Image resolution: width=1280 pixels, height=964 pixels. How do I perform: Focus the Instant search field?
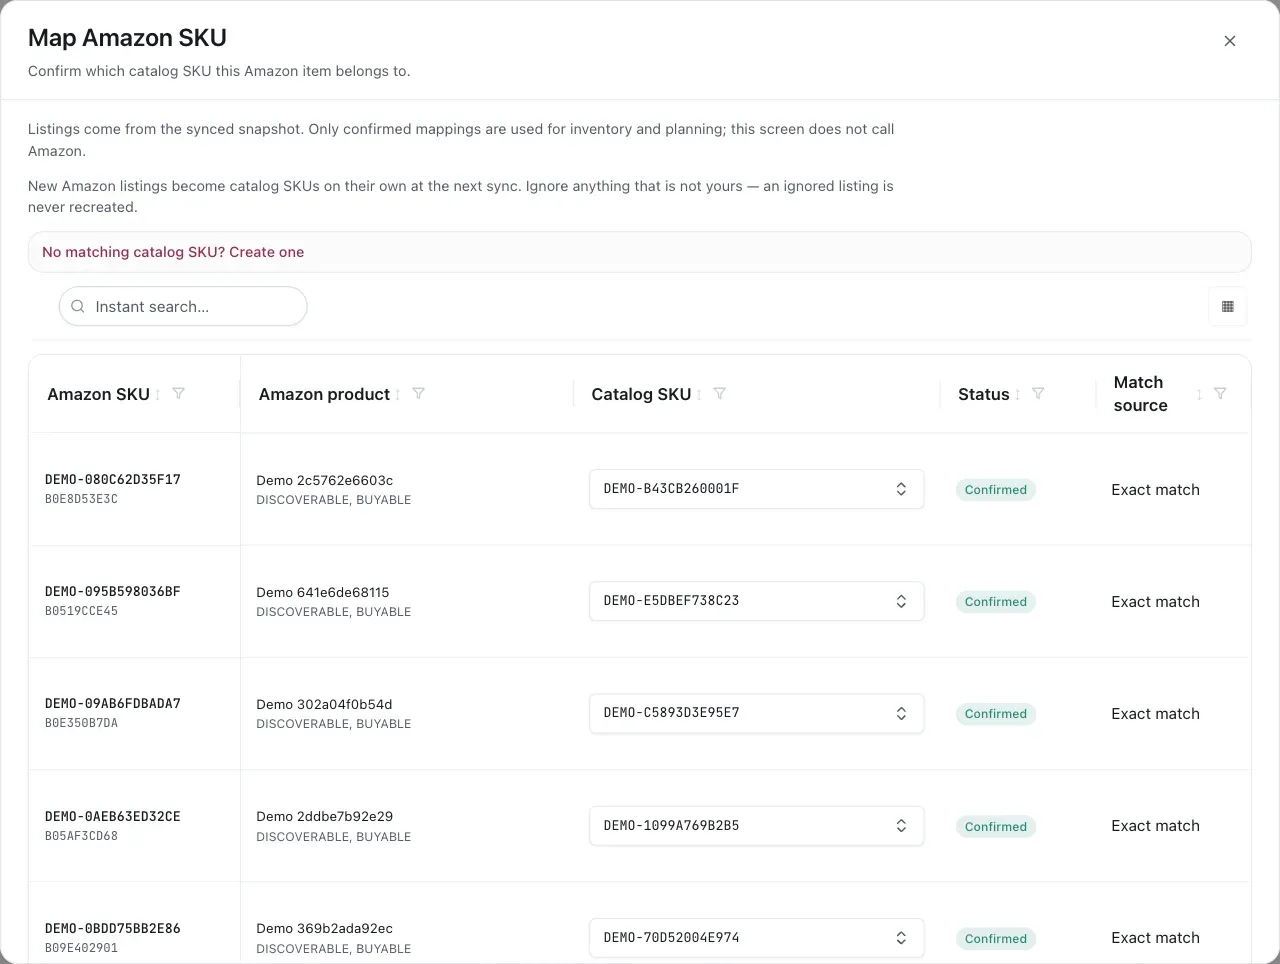point(183,307)
